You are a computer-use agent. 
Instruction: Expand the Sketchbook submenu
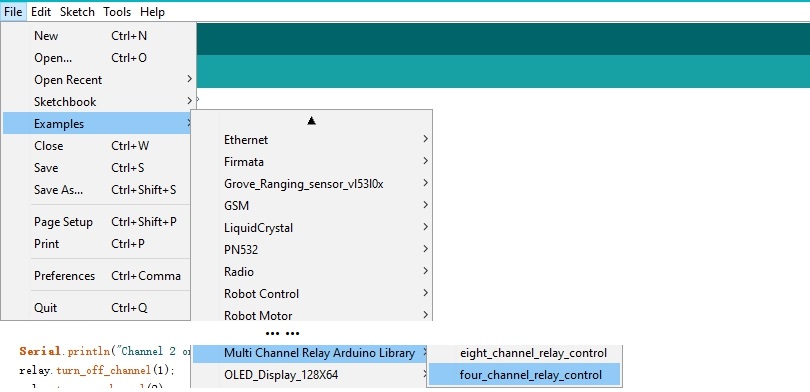(x=97, y=102)
